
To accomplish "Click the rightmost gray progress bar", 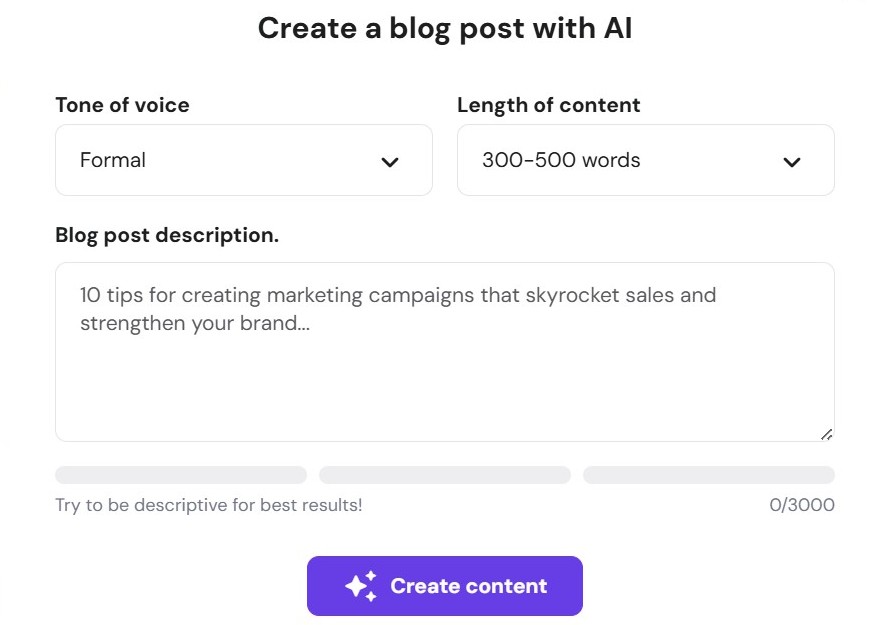I will coord(708,474).
